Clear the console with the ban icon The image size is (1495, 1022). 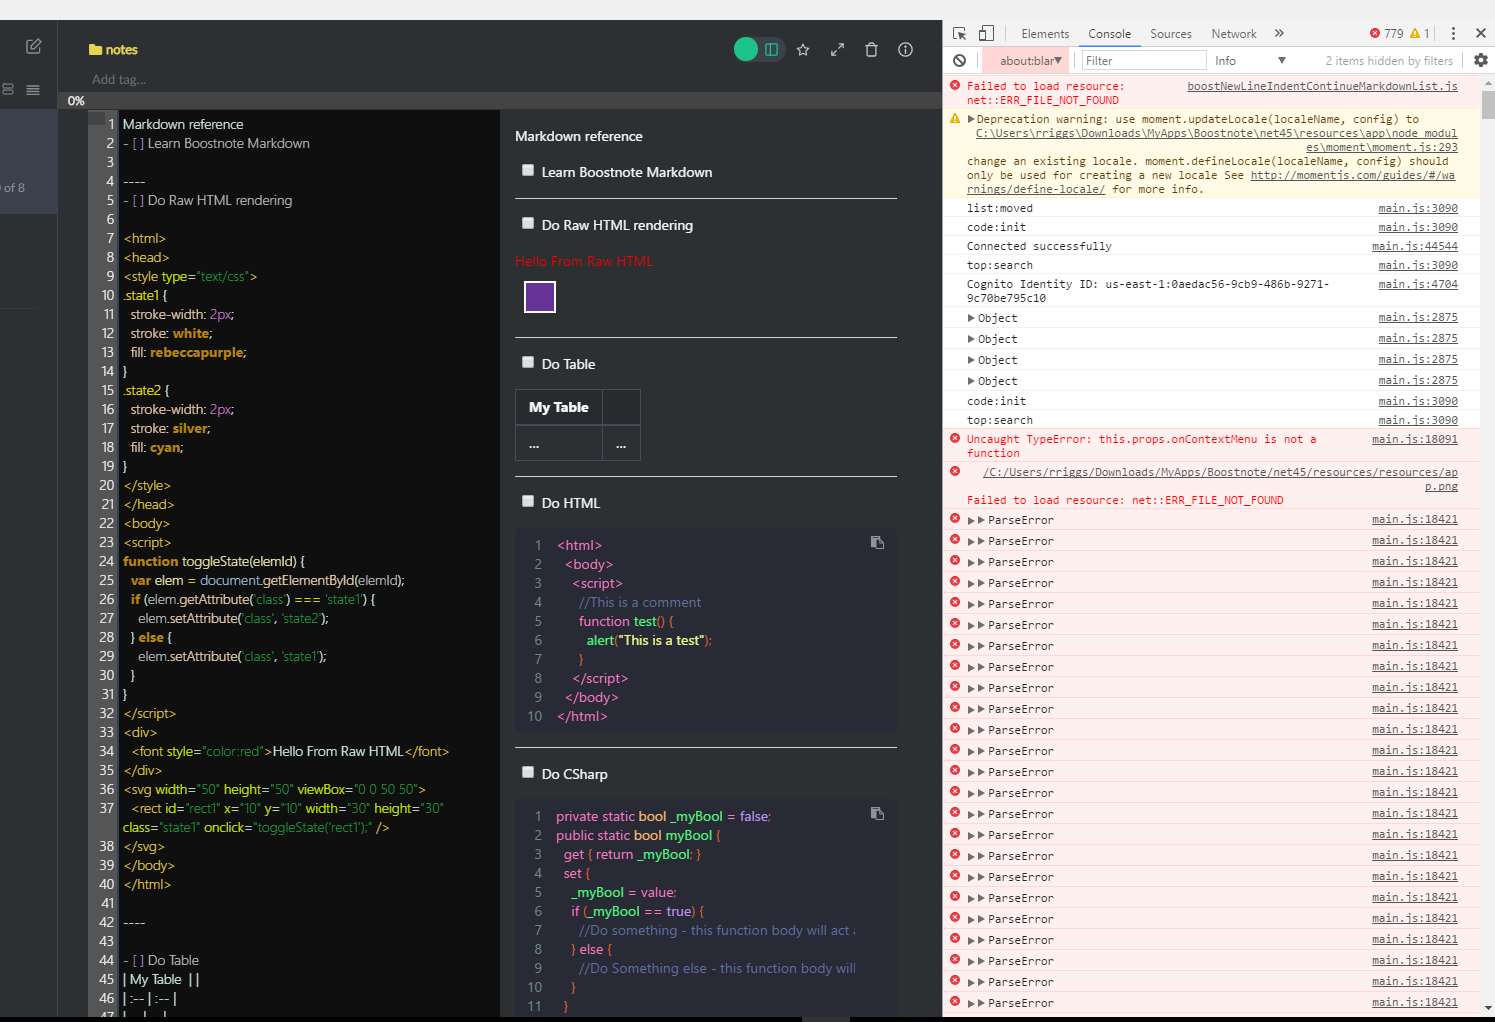(959, 60)
